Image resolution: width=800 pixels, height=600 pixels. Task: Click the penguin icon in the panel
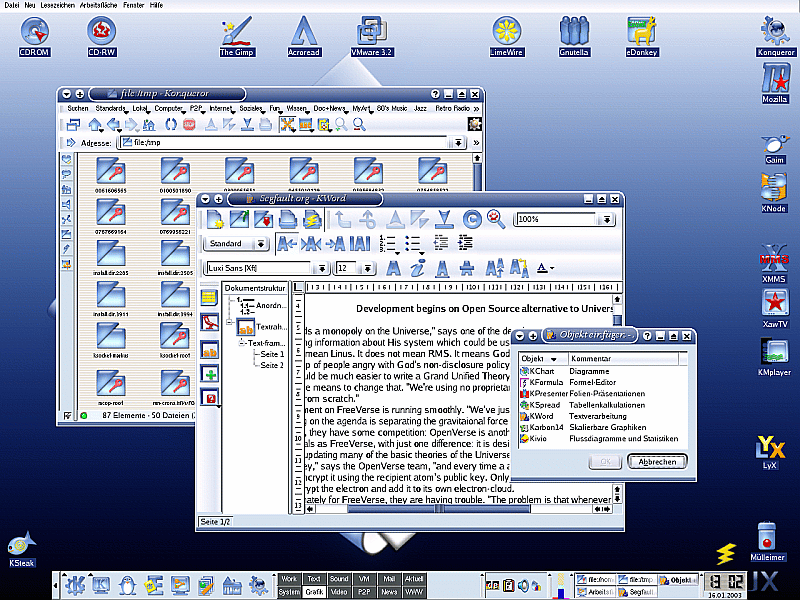click(x=127, y=585)
